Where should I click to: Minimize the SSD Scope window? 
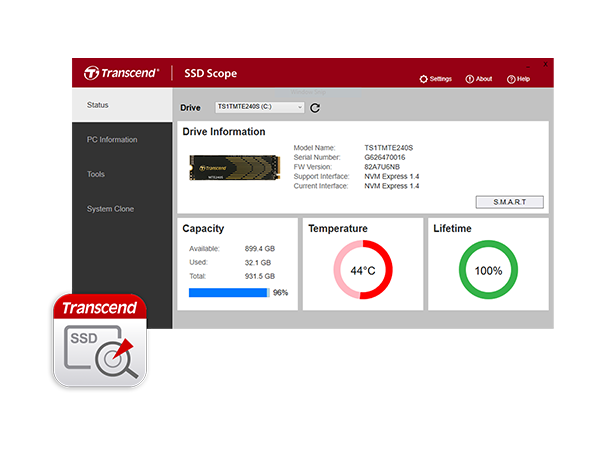point(528,67)
